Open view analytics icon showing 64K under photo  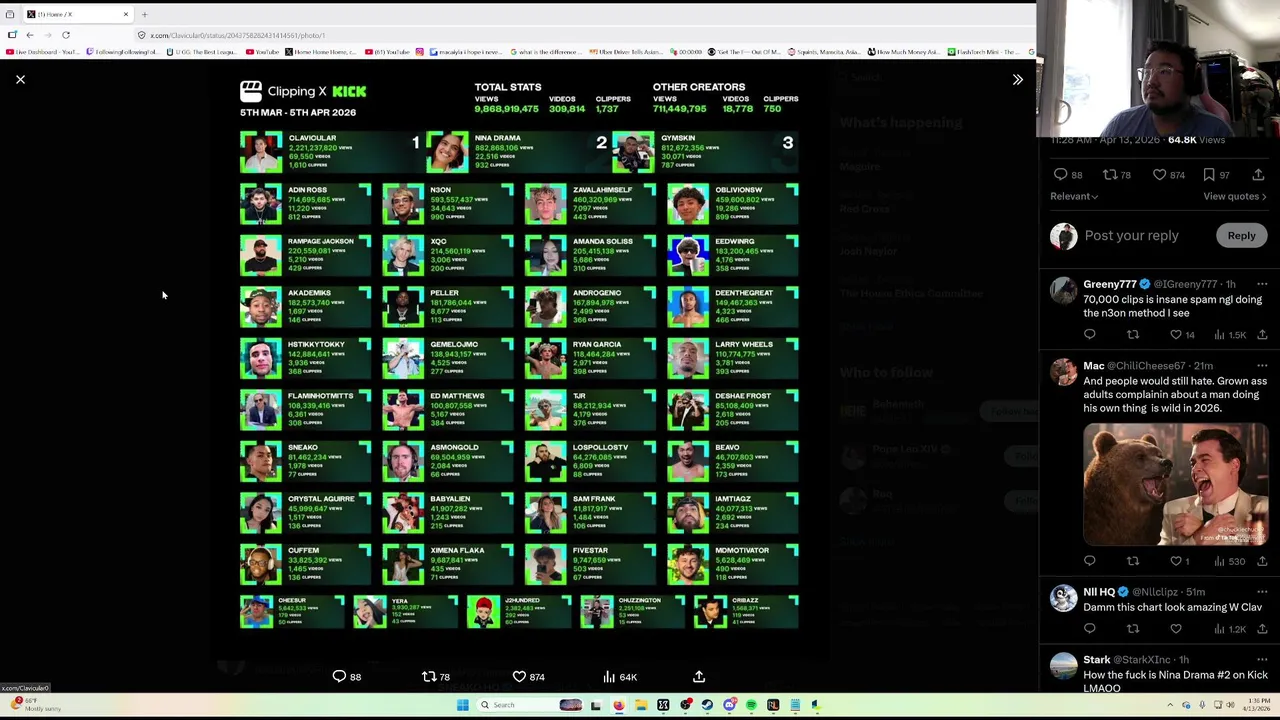(609, 677)
